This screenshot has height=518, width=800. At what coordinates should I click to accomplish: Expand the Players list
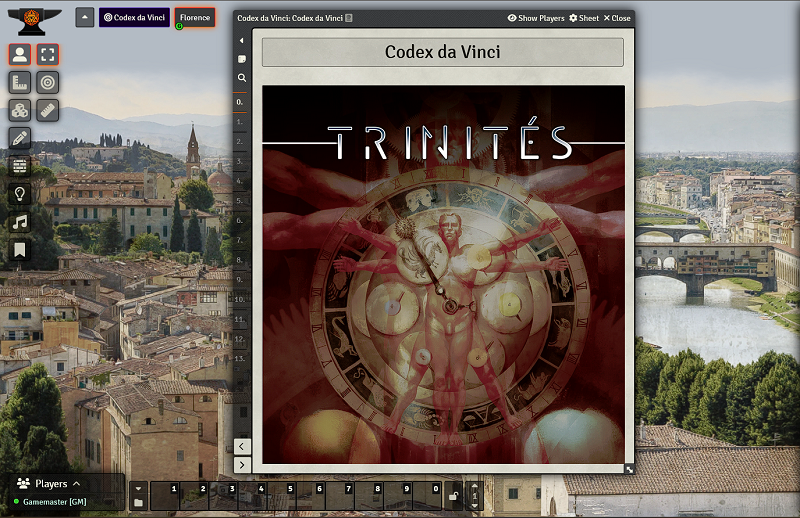(x=76, y=484)
